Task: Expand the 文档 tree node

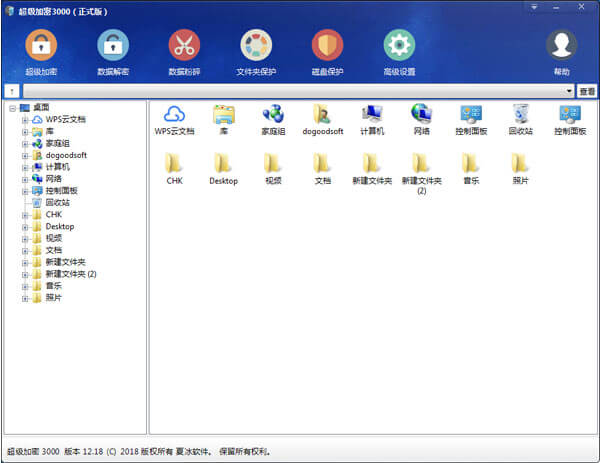Action: click(x=25, y=251)
